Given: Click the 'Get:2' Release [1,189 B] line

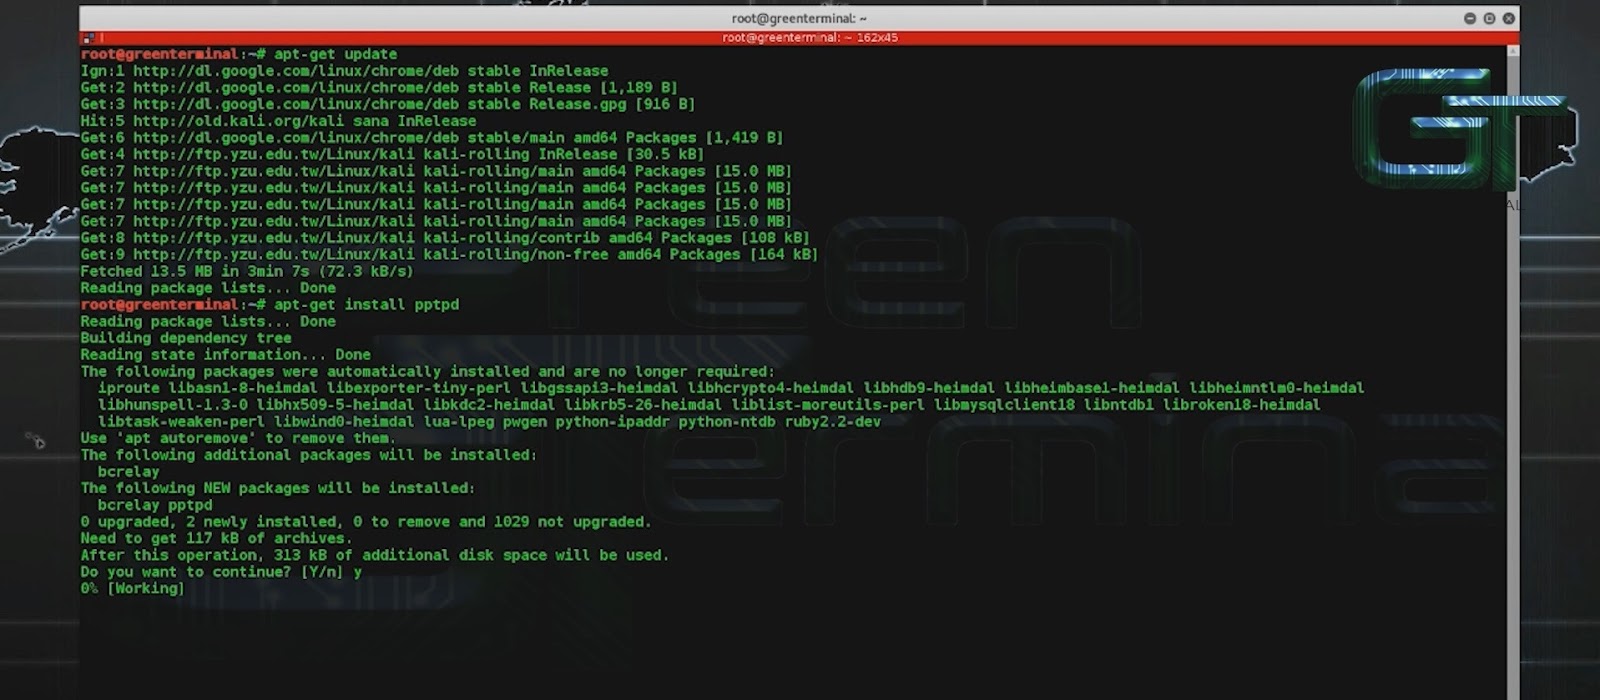Looking at the screenshot, I should (x=379, y=88).
